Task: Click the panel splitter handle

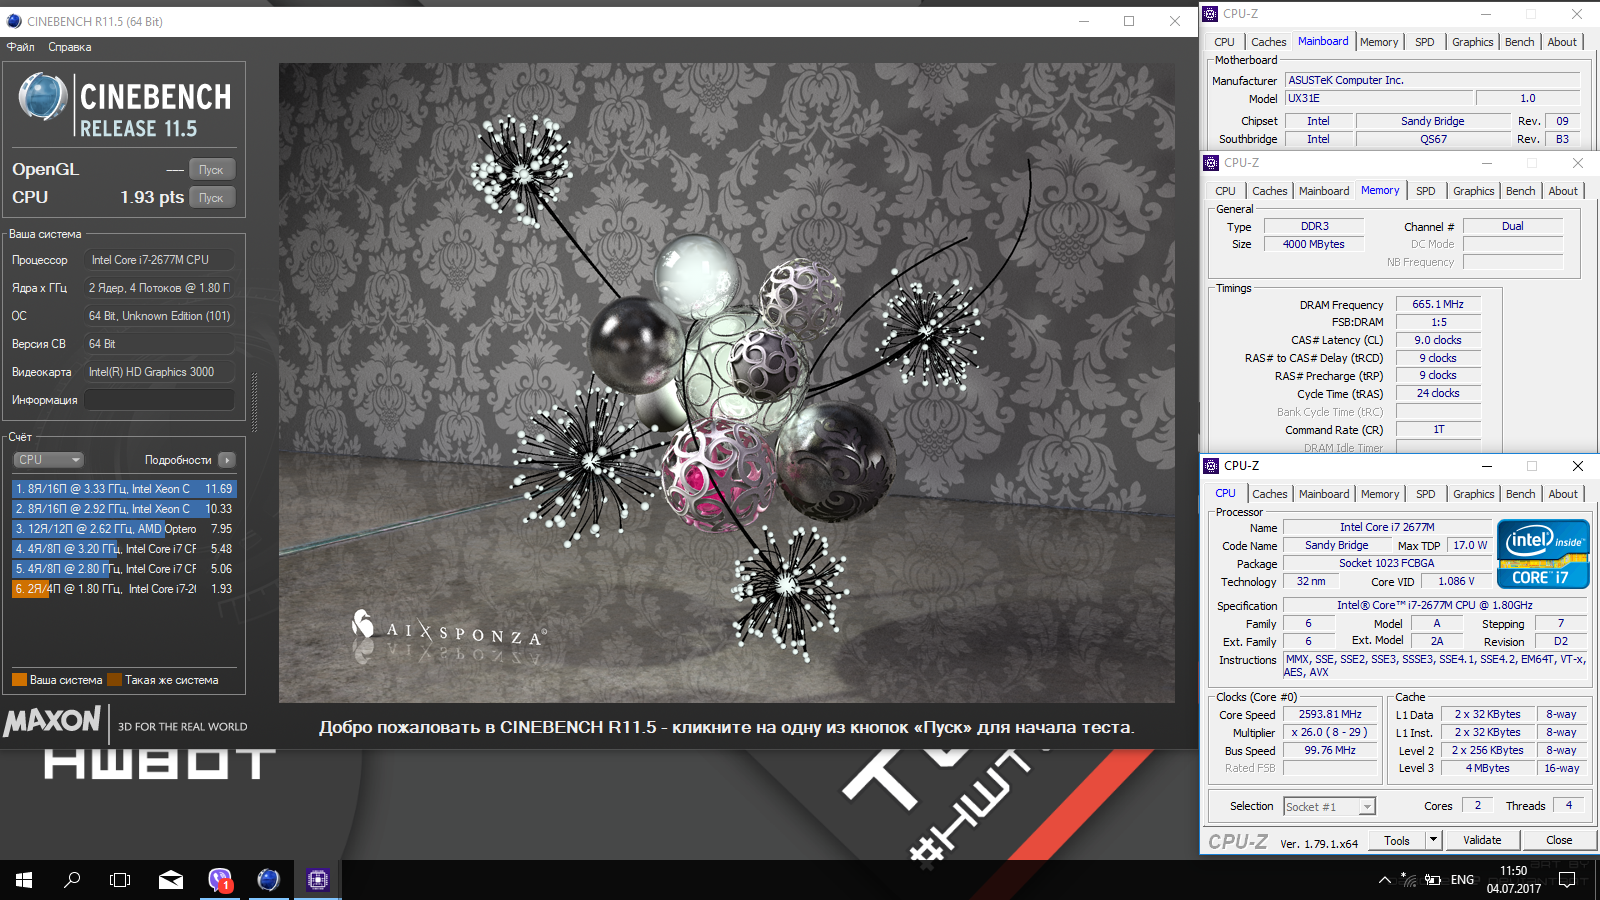Action: coord(254,403)
